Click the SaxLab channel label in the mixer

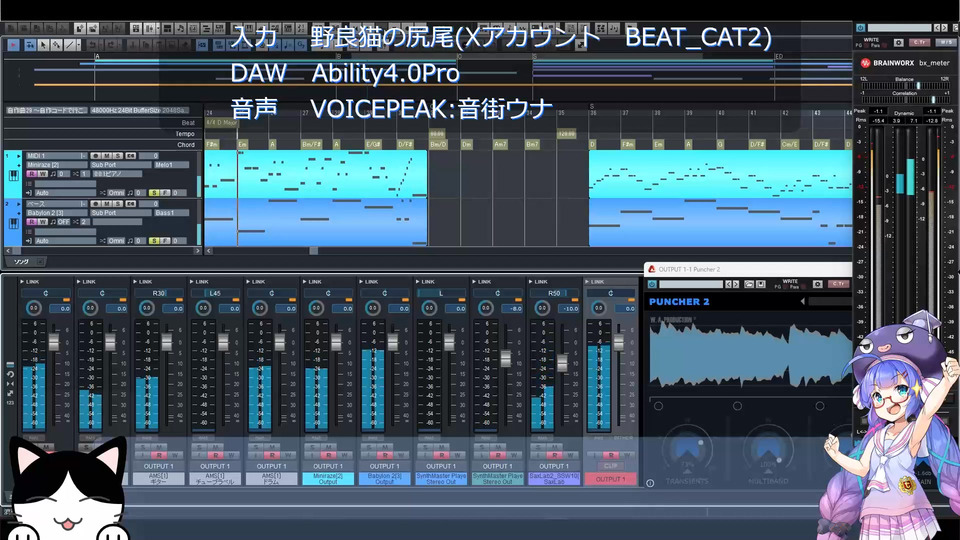pyautogui.click(x=553, y=479)
